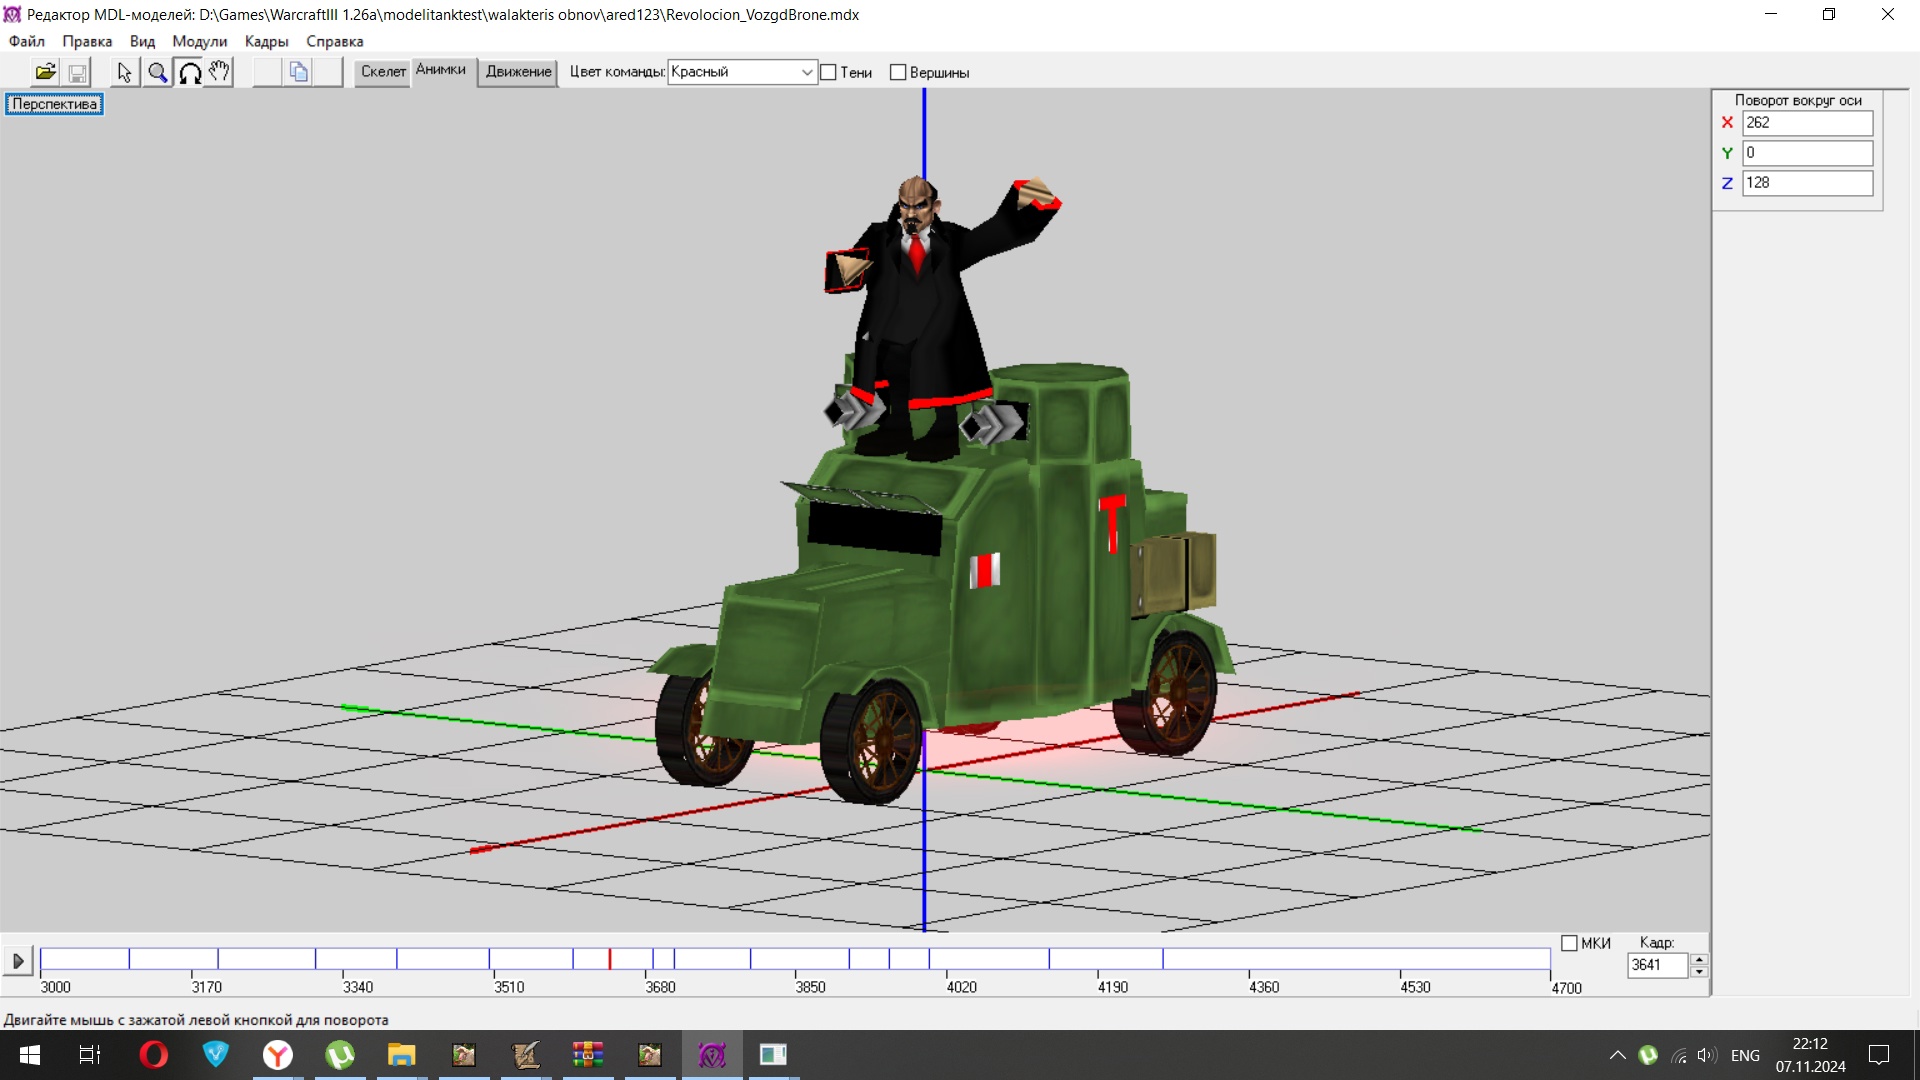This screenshot has height=1080, width=1920.
Task: Toggle the МКИ checkbox
Action: pyautogui.click(x=1569, y=943)
